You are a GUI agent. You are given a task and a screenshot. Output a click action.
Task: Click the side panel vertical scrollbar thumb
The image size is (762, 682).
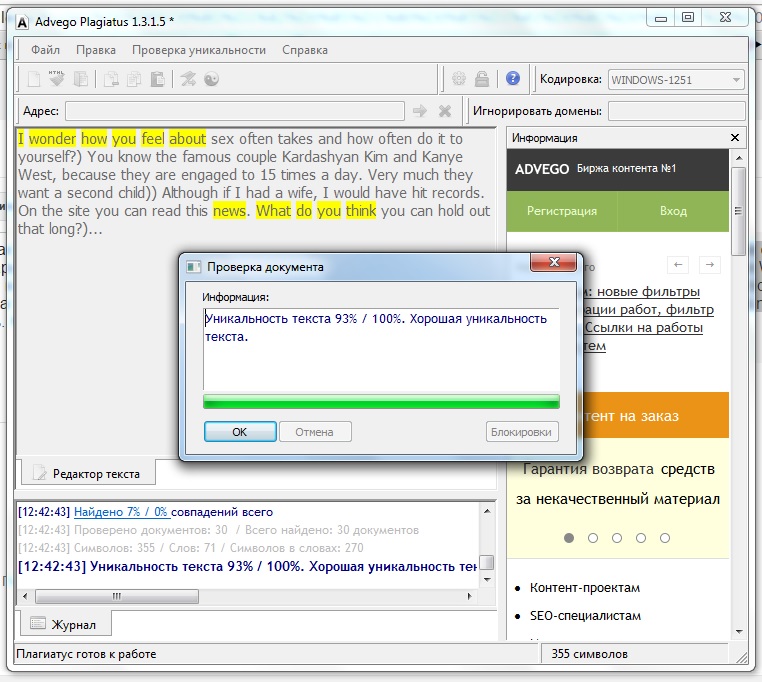pyautogui.click(x=739, y=211)
